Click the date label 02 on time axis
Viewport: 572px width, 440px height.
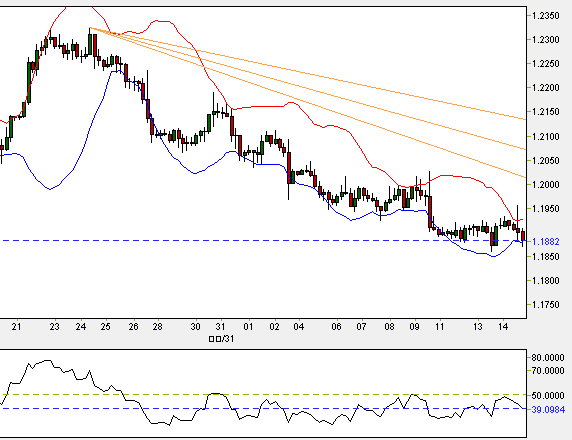tap(274, 327)
